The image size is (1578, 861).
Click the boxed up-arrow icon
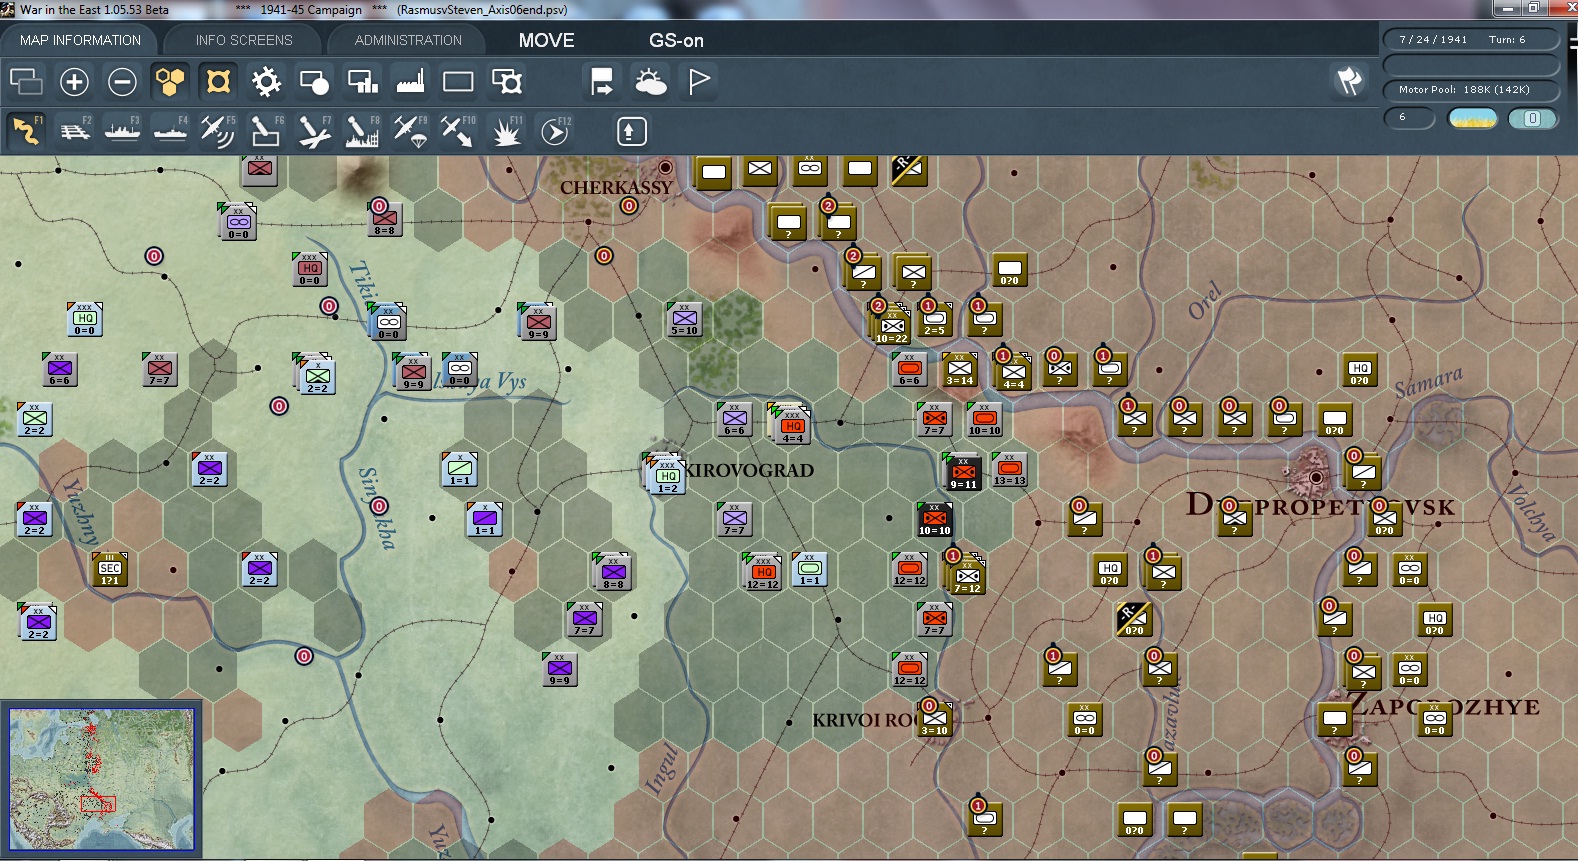point(631,131)
